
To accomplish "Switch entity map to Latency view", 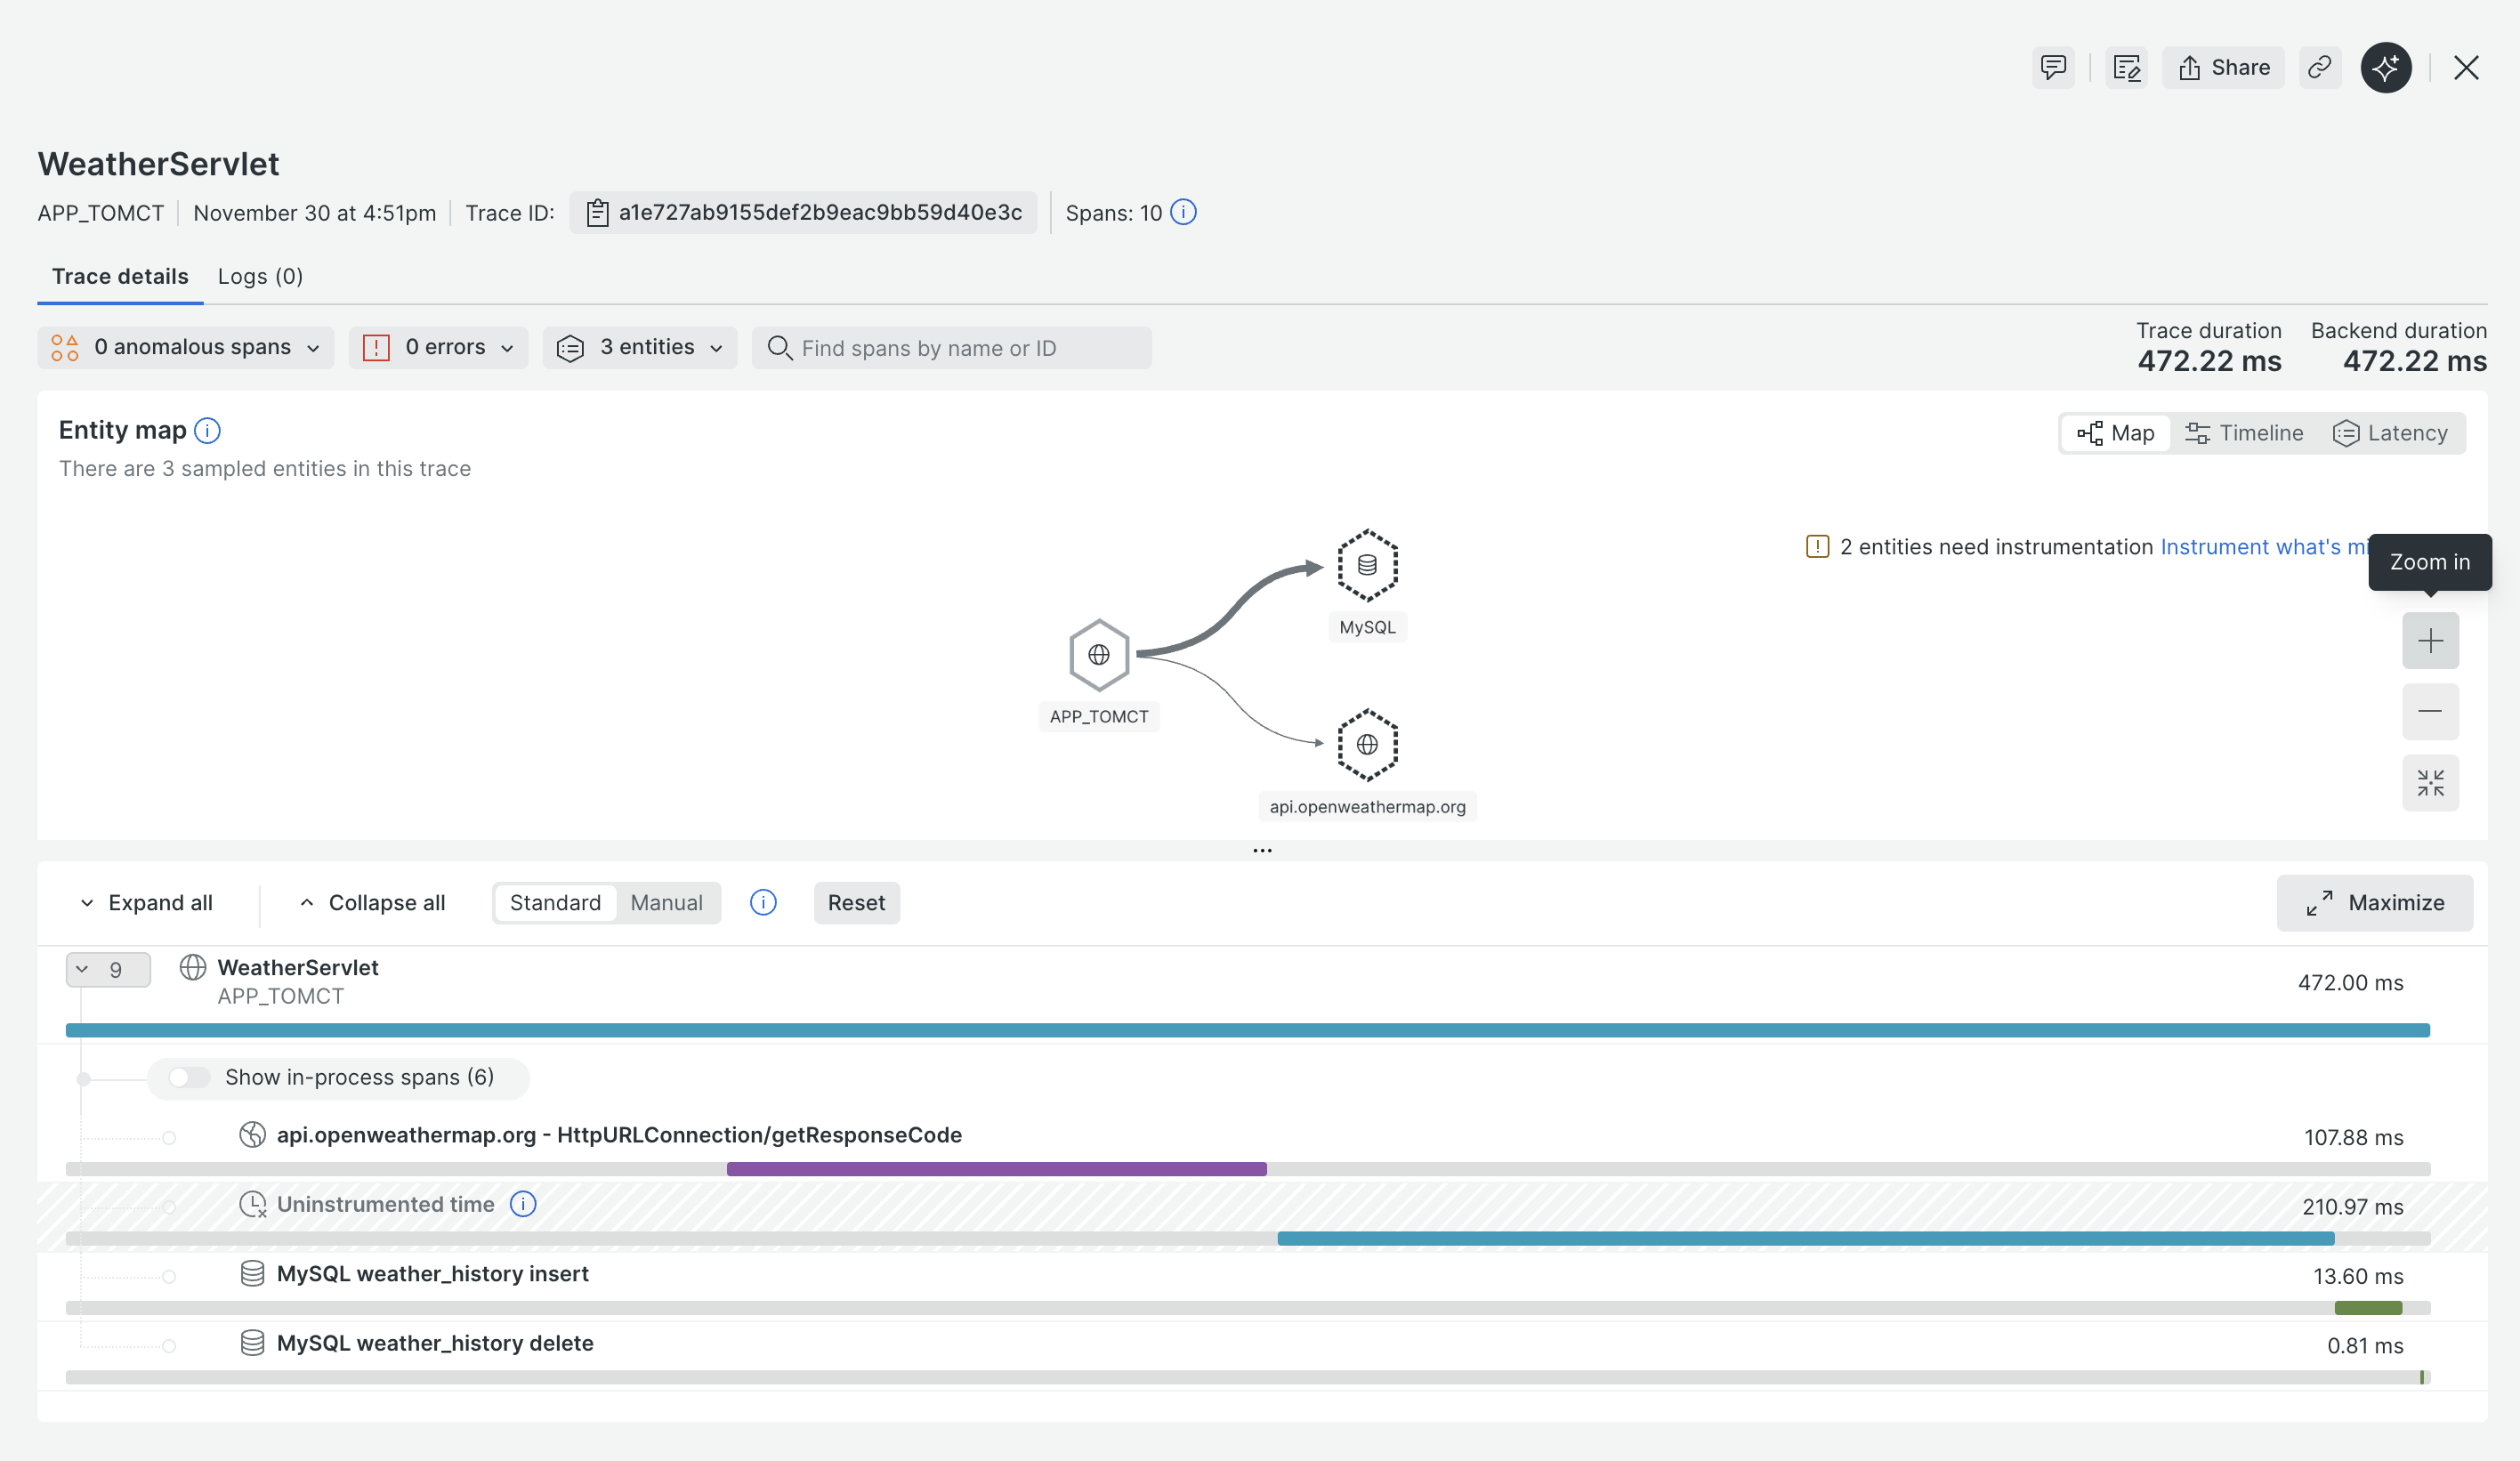I will (2390, 433).
